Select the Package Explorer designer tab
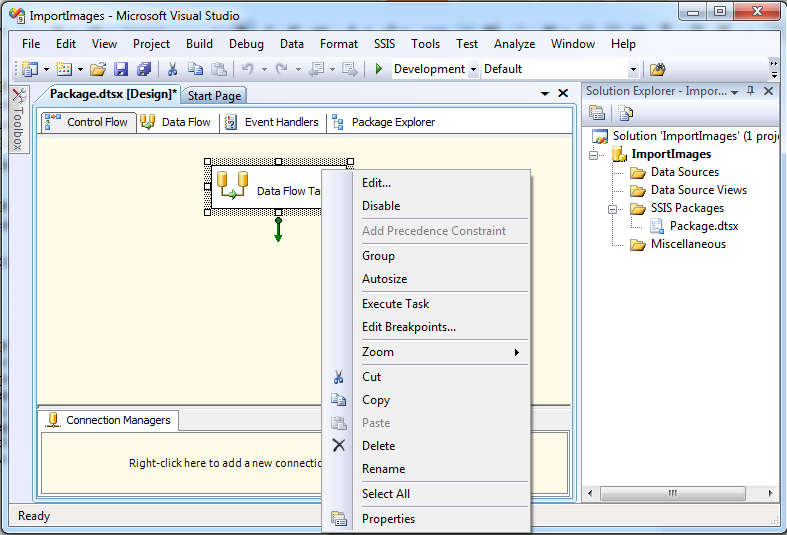This screenshot has height=535, width=787. click(383, 122)
